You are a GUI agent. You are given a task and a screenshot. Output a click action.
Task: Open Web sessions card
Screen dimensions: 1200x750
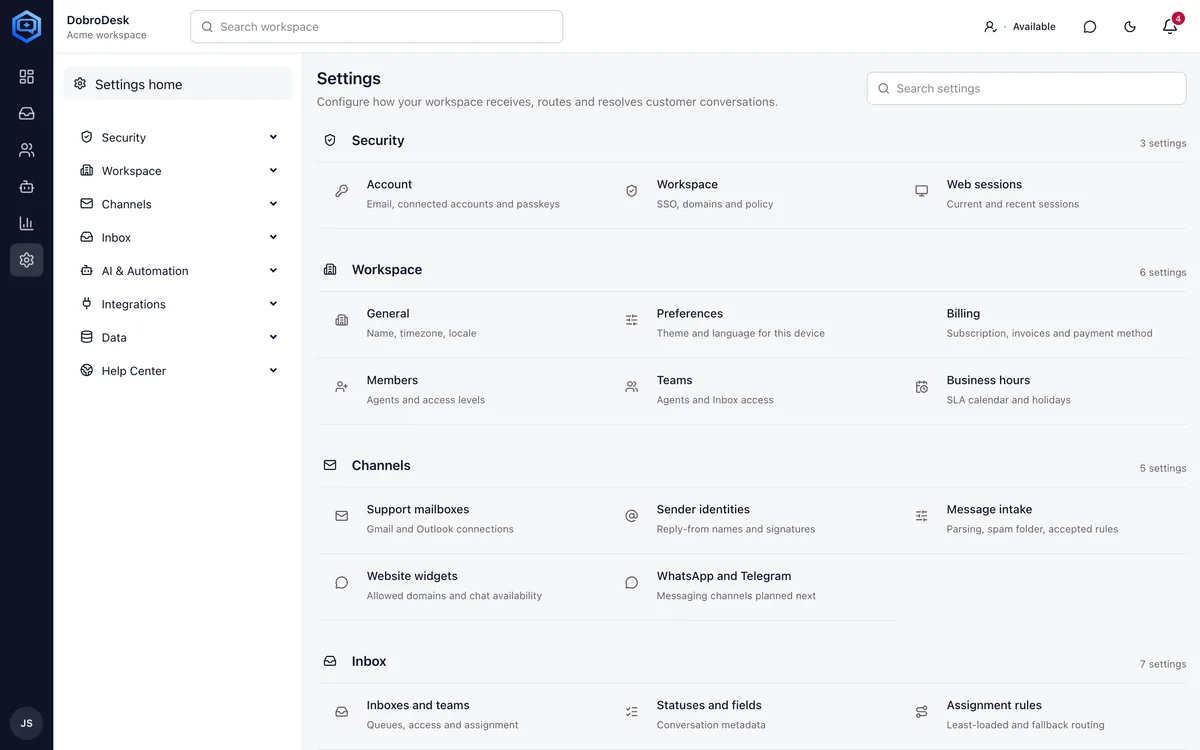[x=1041, y=194]
